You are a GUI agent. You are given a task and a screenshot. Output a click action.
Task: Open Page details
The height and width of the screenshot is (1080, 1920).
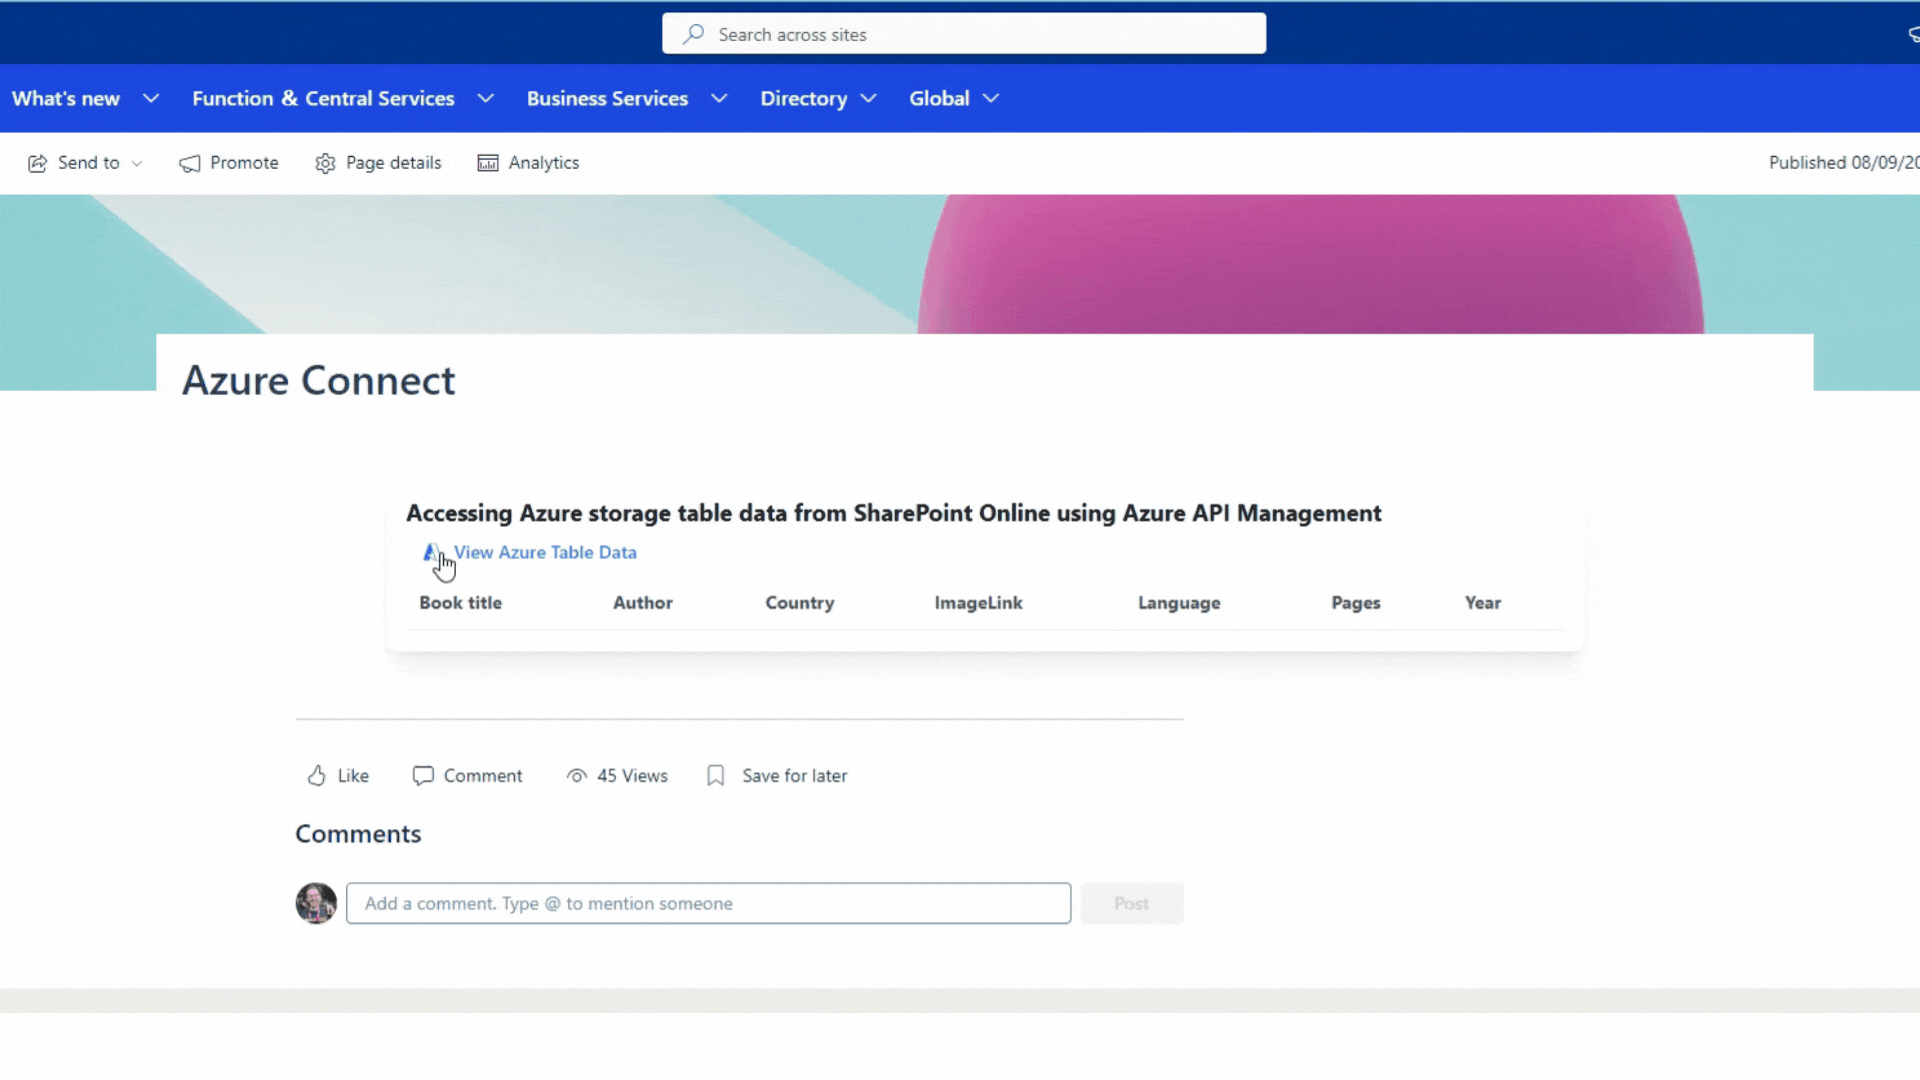[393, 163]
